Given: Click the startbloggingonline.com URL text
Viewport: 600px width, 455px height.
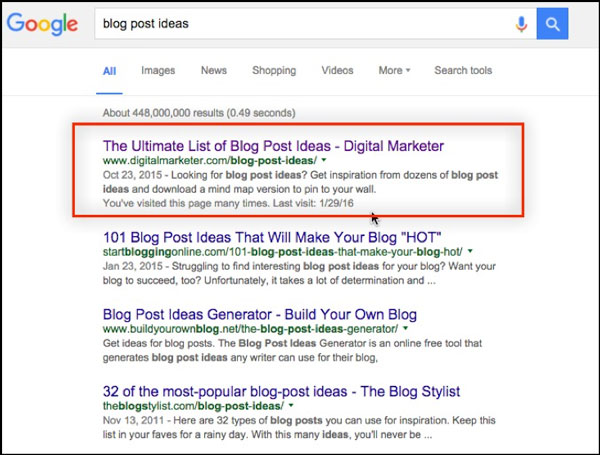Looking at the screenshot, I should click(282, 252).
